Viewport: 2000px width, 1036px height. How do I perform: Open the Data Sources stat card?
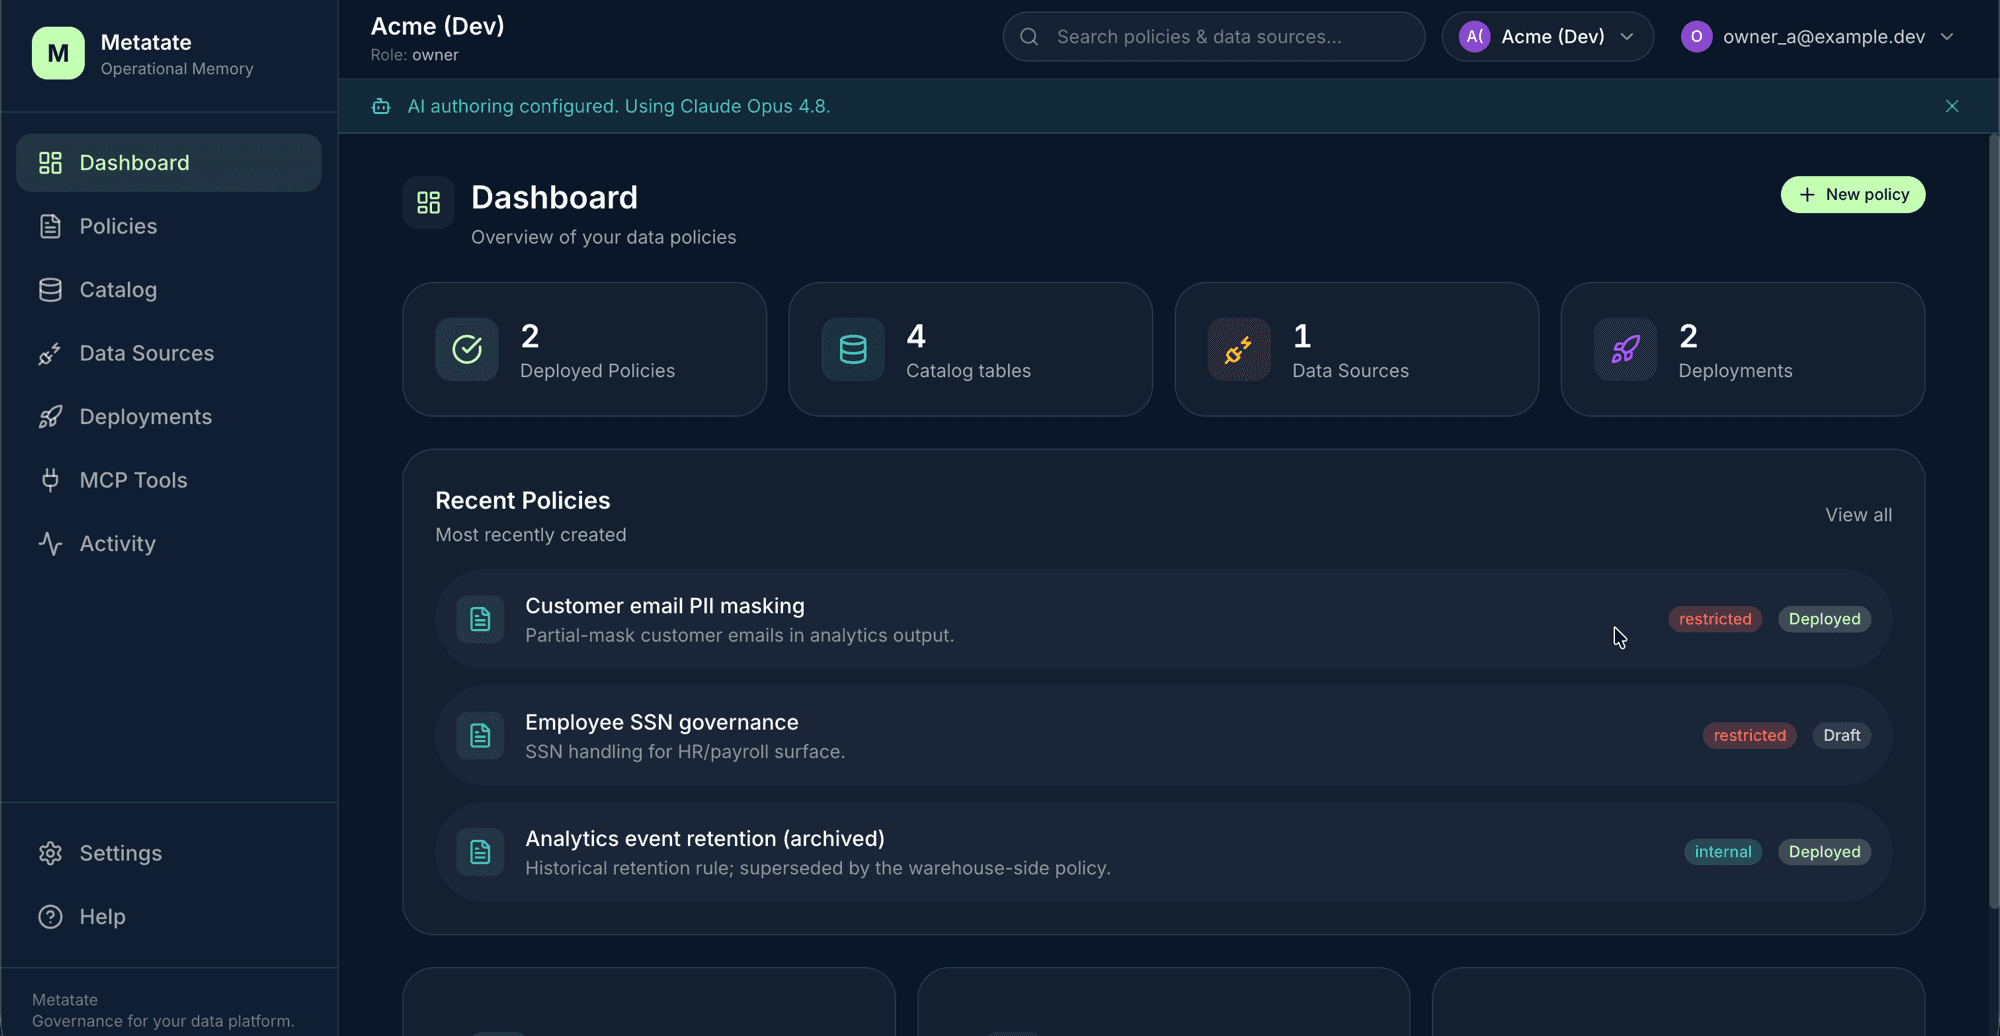point(1356,349)
